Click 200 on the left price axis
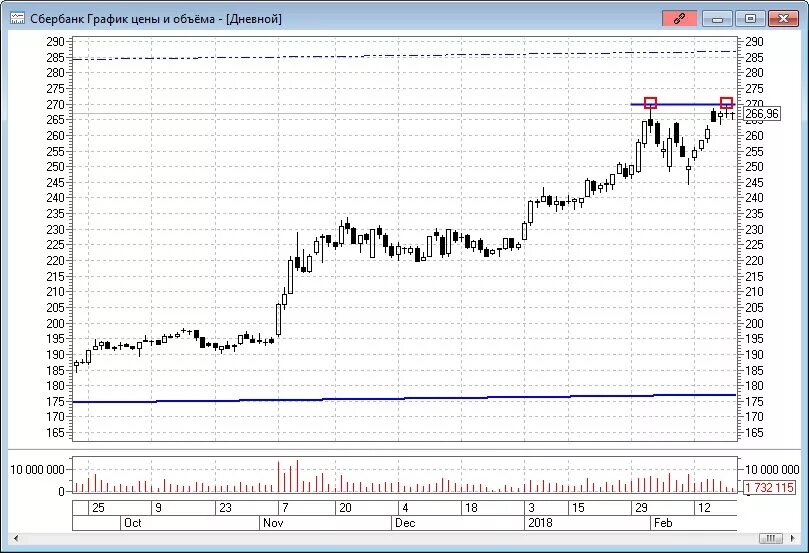 (55, 323)
